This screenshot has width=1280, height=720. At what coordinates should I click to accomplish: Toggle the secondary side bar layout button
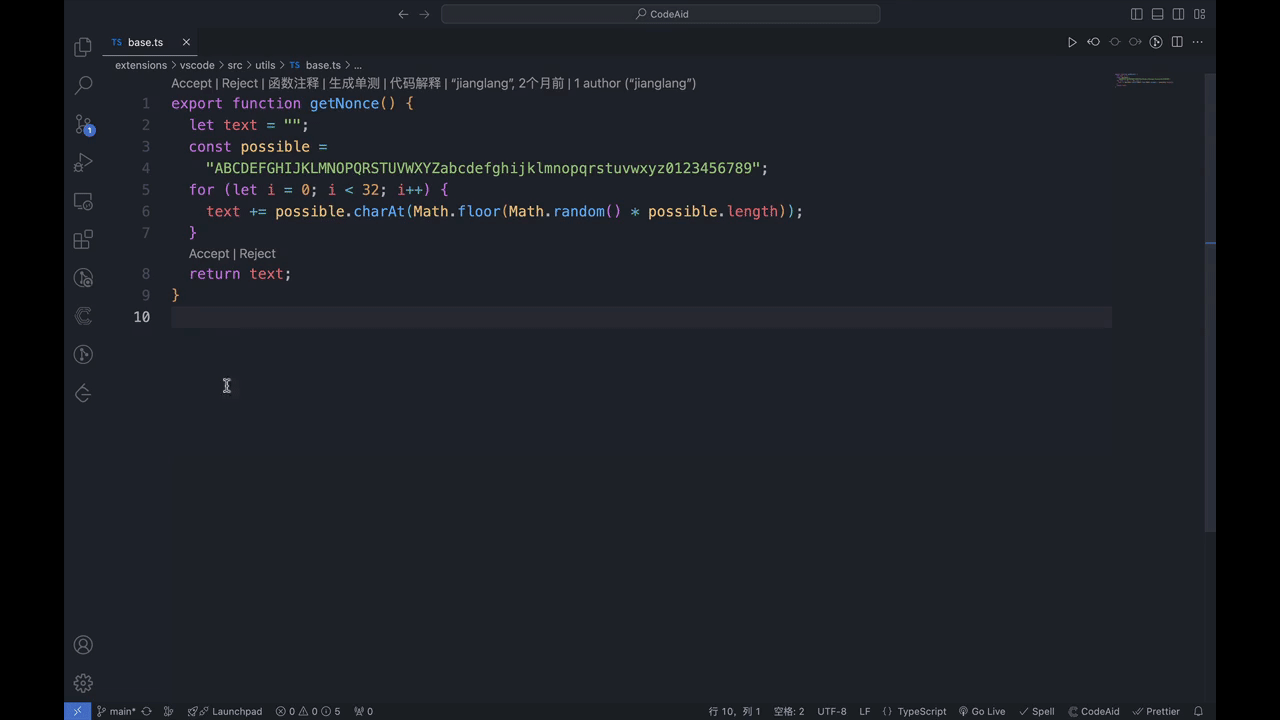[x=1179, y=14]
